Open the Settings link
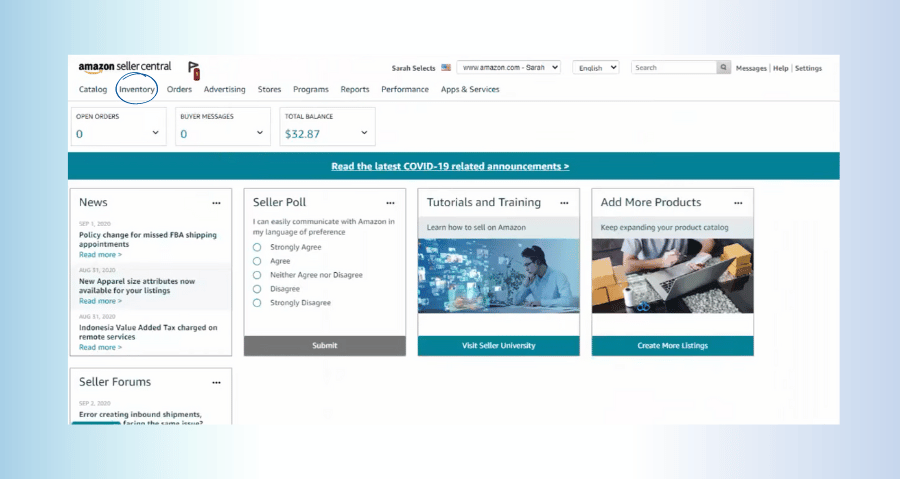Image resolution: width=900 pixels, height=479 pixels. click(808, 68)
